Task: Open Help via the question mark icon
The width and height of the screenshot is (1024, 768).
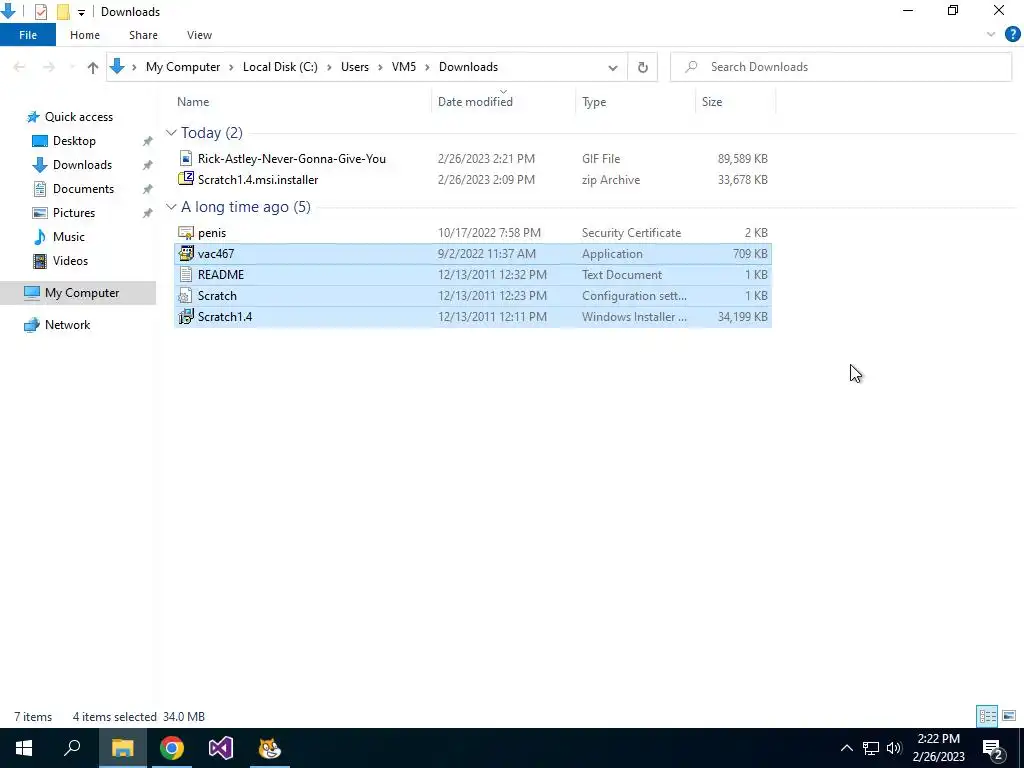Action: point(1012,35)
